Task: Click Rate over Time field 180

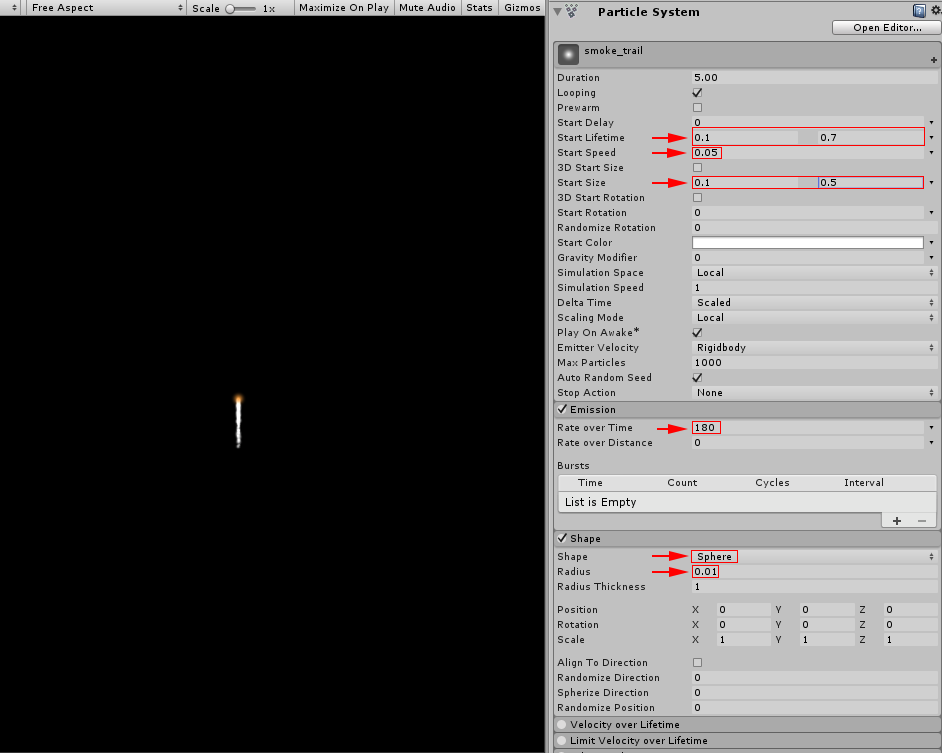Action: point(807,428)
